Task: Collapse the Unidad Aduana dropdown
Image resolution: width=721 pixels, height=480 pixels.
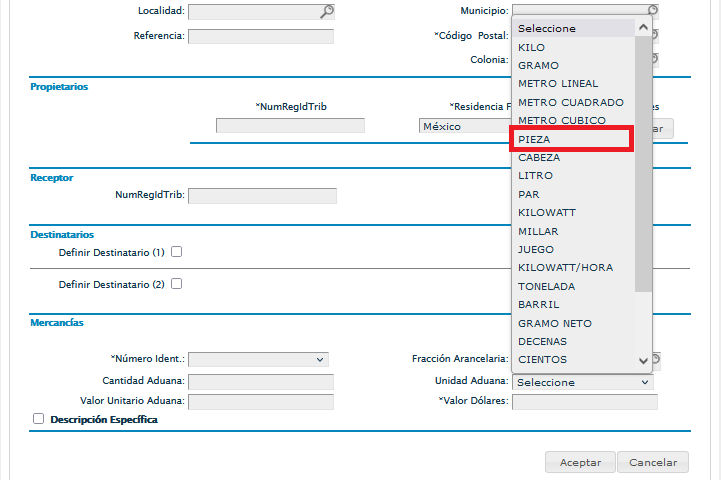Action: click(x=582, y=382)
